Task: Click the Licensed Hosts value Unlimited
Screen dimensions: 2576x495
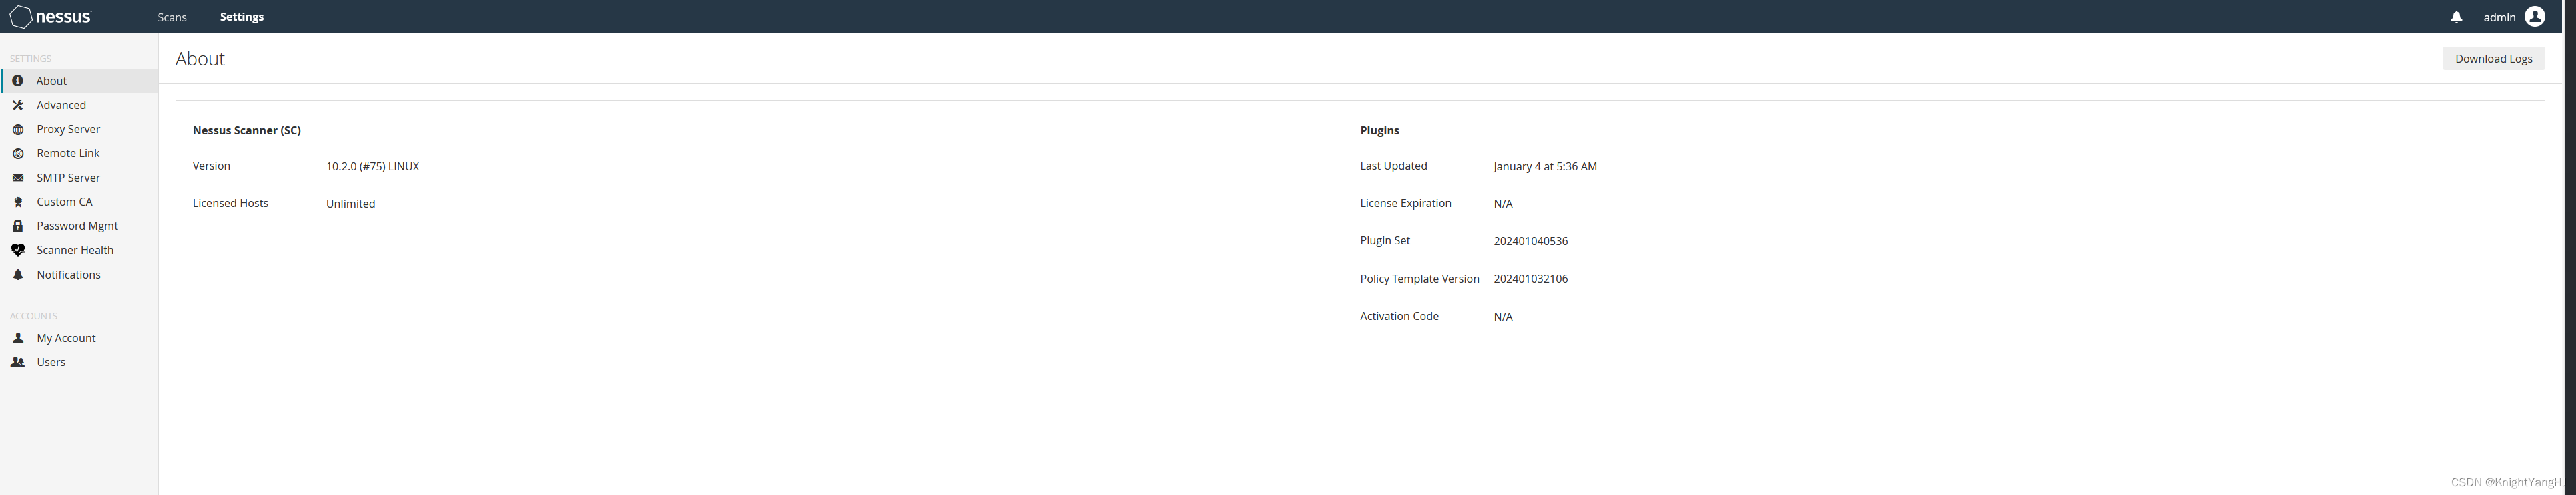Action: click(351, 204)
